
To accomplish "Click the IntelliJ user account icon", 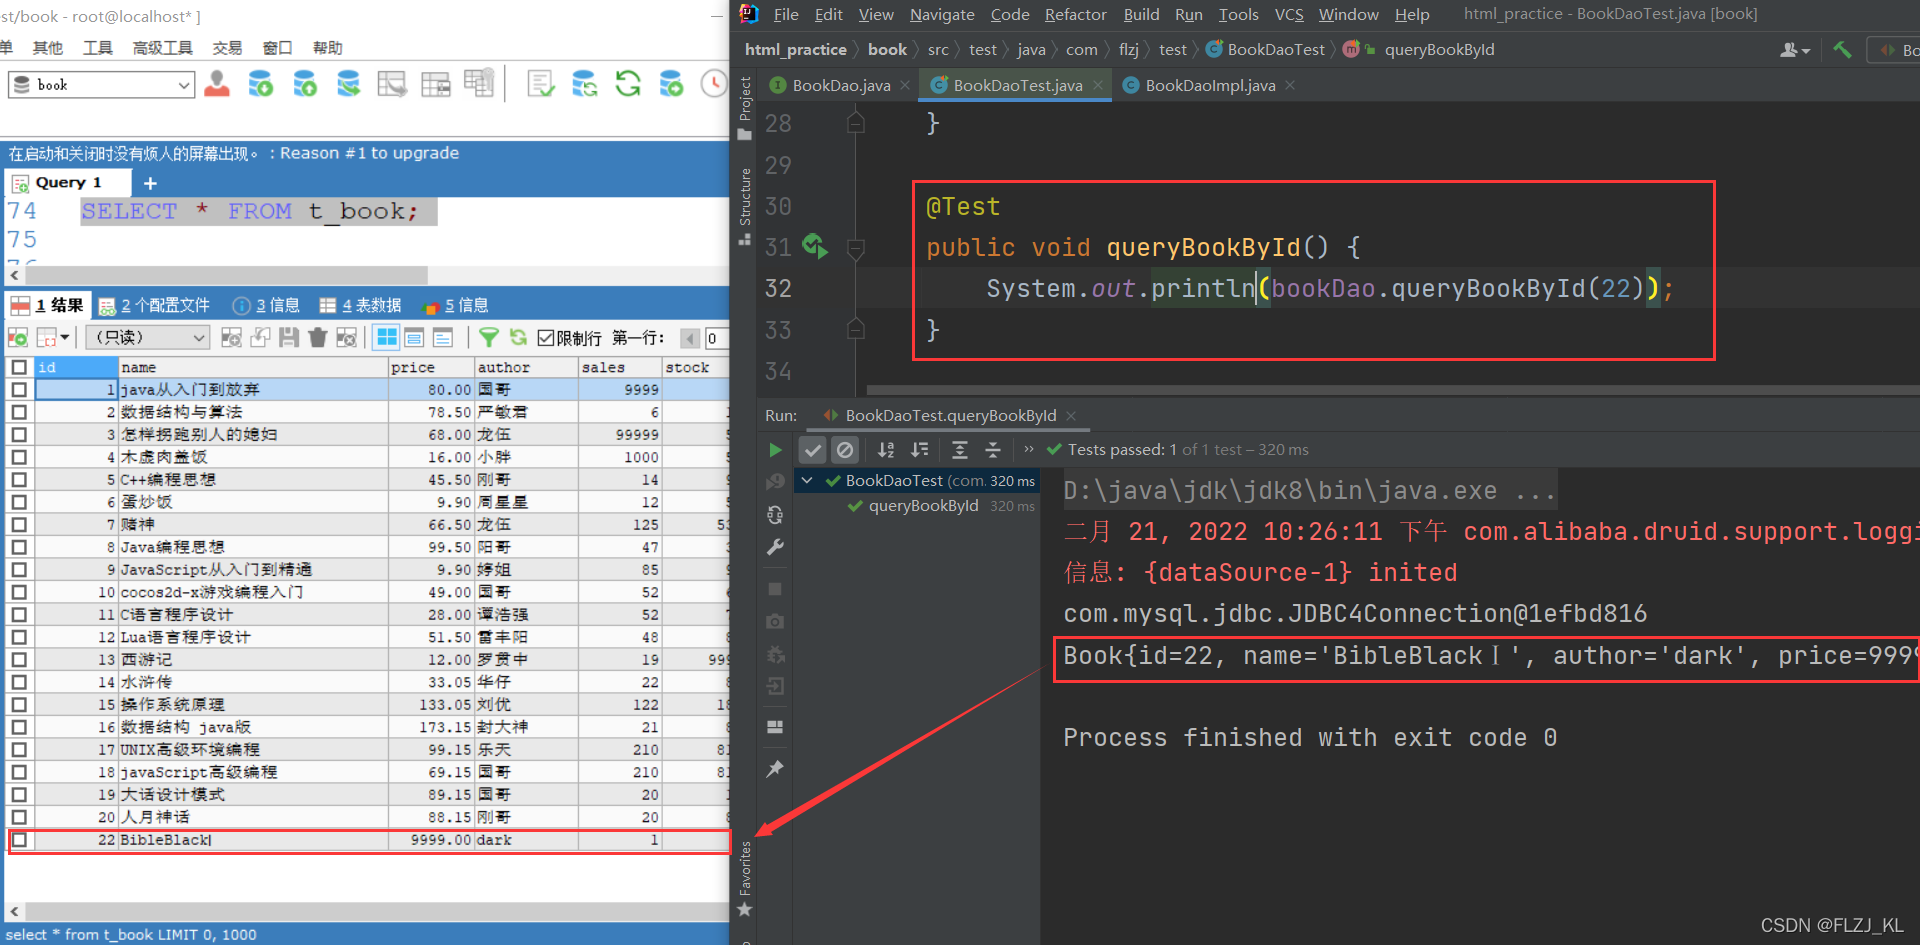I will [1795, 50].
